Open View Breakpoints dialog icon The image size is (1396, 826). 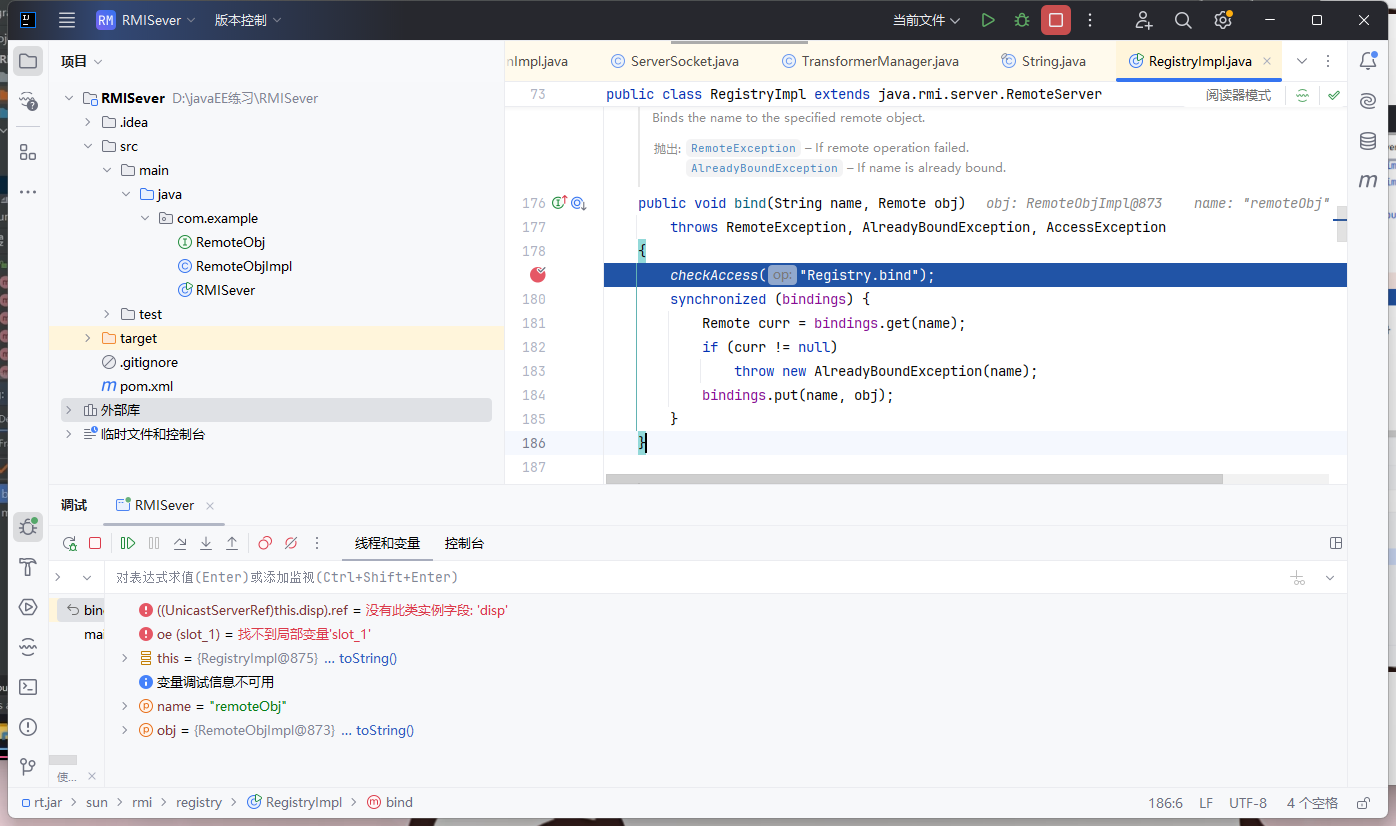pos(265,543)
